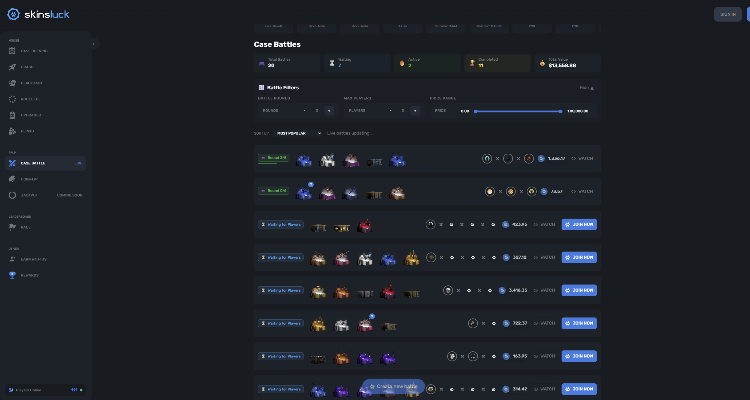Click the Create new battle button
750x400 pixels.
point(393,386)
